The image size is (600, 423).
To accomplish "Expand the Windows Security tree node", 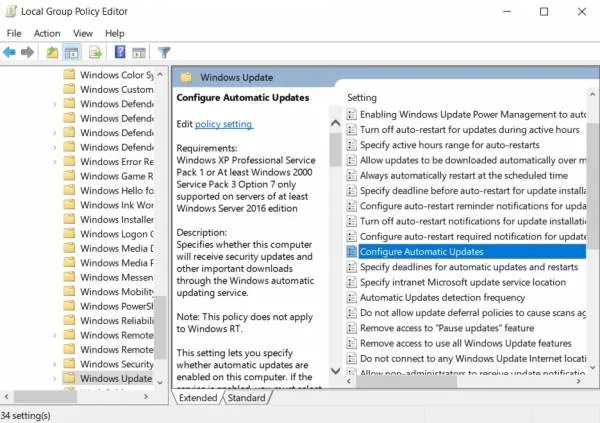I will (55, 364).
